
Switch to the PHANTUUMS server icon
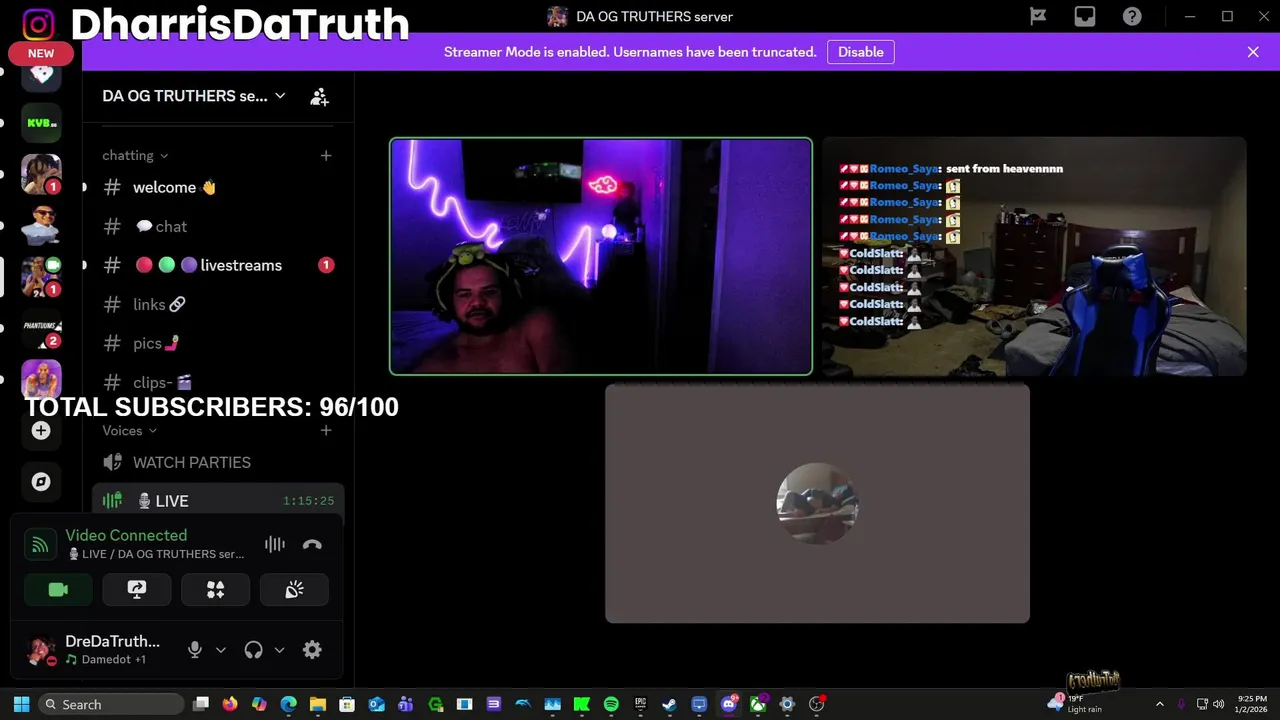tap(41, 328)
